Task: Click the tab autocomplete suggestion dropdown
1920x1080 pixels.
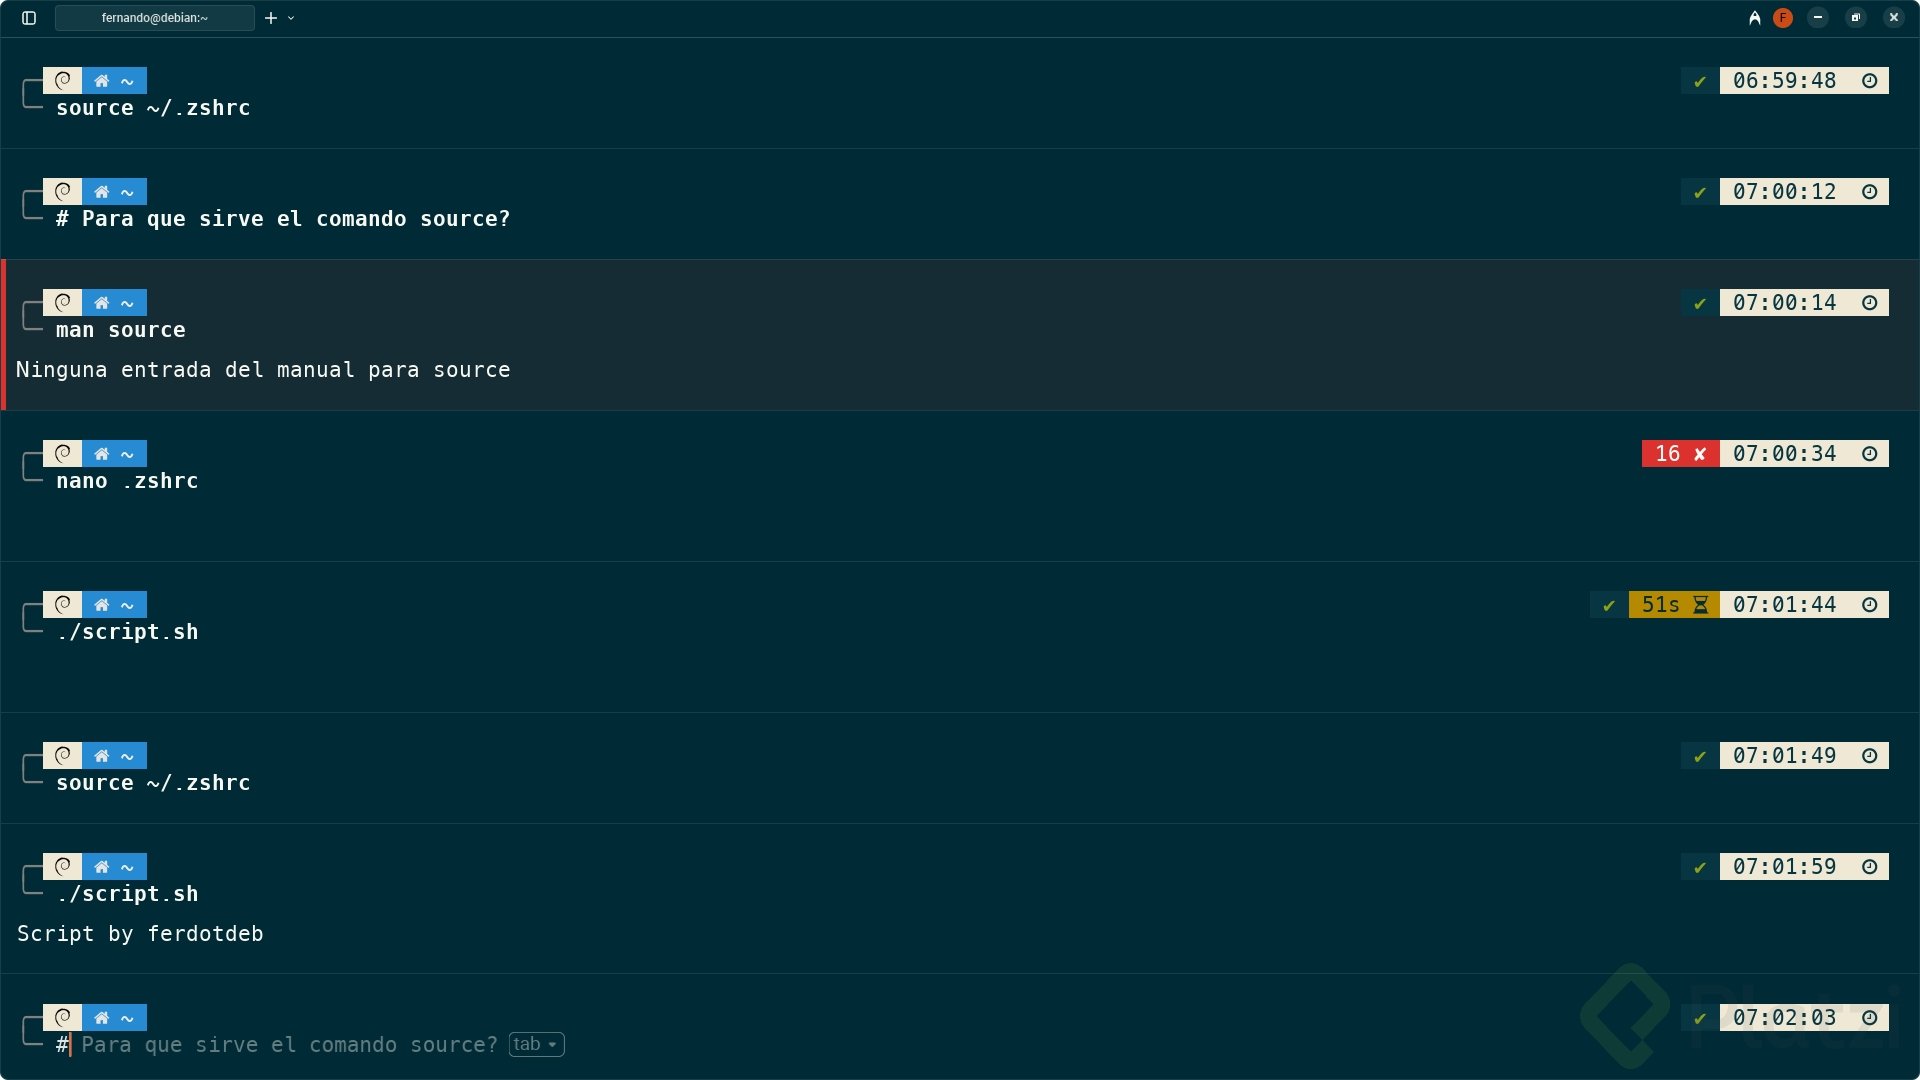Action: pos(536,1044)
